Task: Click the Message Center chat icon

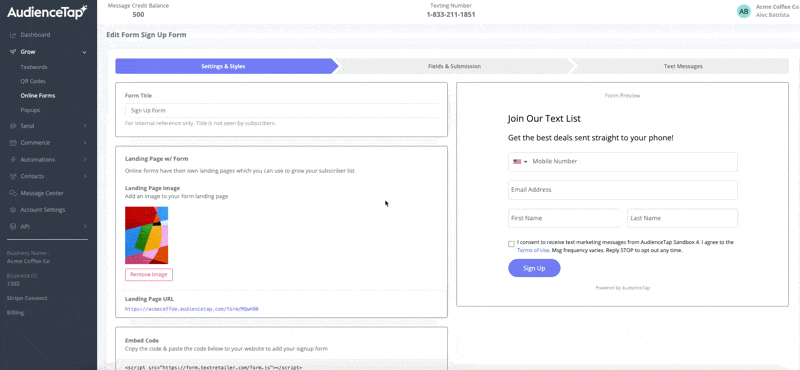Action: (13, 193)
